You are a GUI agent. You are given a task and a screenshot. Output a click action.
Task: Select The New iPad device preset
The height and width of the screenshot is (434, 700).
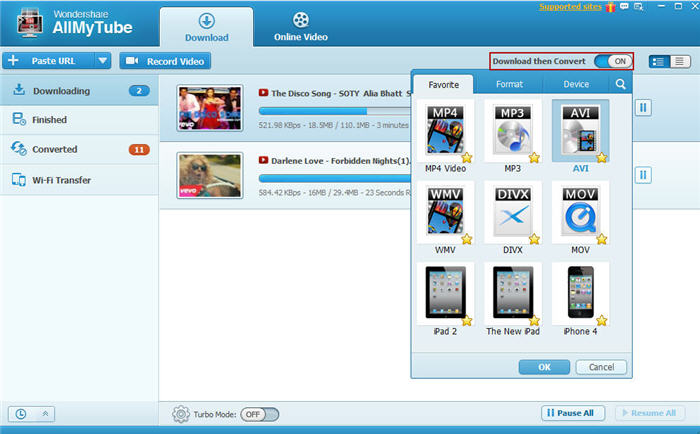tap(512, 293)
